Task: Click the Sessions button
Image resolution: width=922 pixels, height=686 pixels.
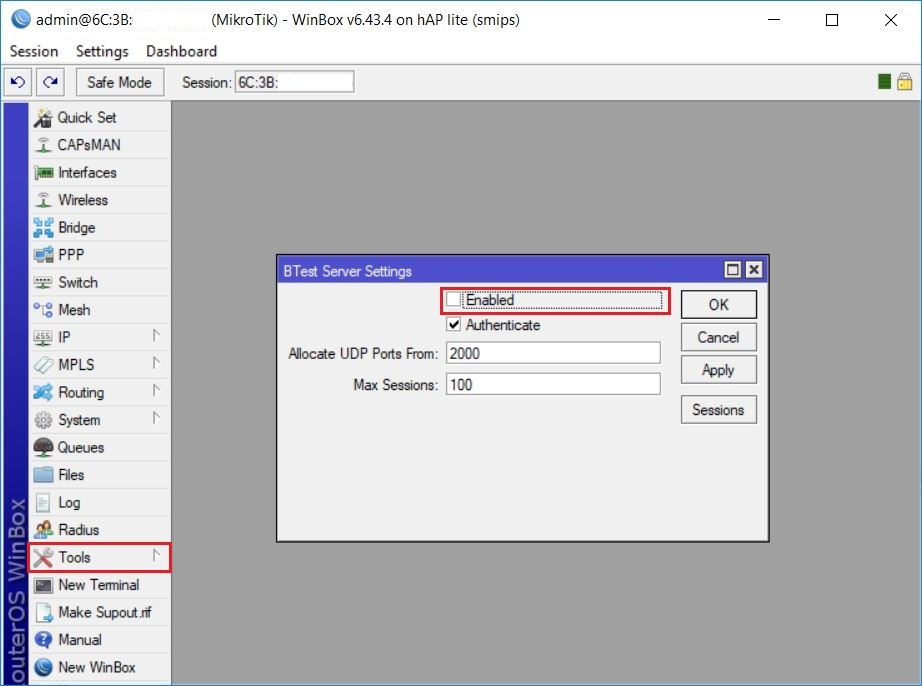Action: [719, 410]
